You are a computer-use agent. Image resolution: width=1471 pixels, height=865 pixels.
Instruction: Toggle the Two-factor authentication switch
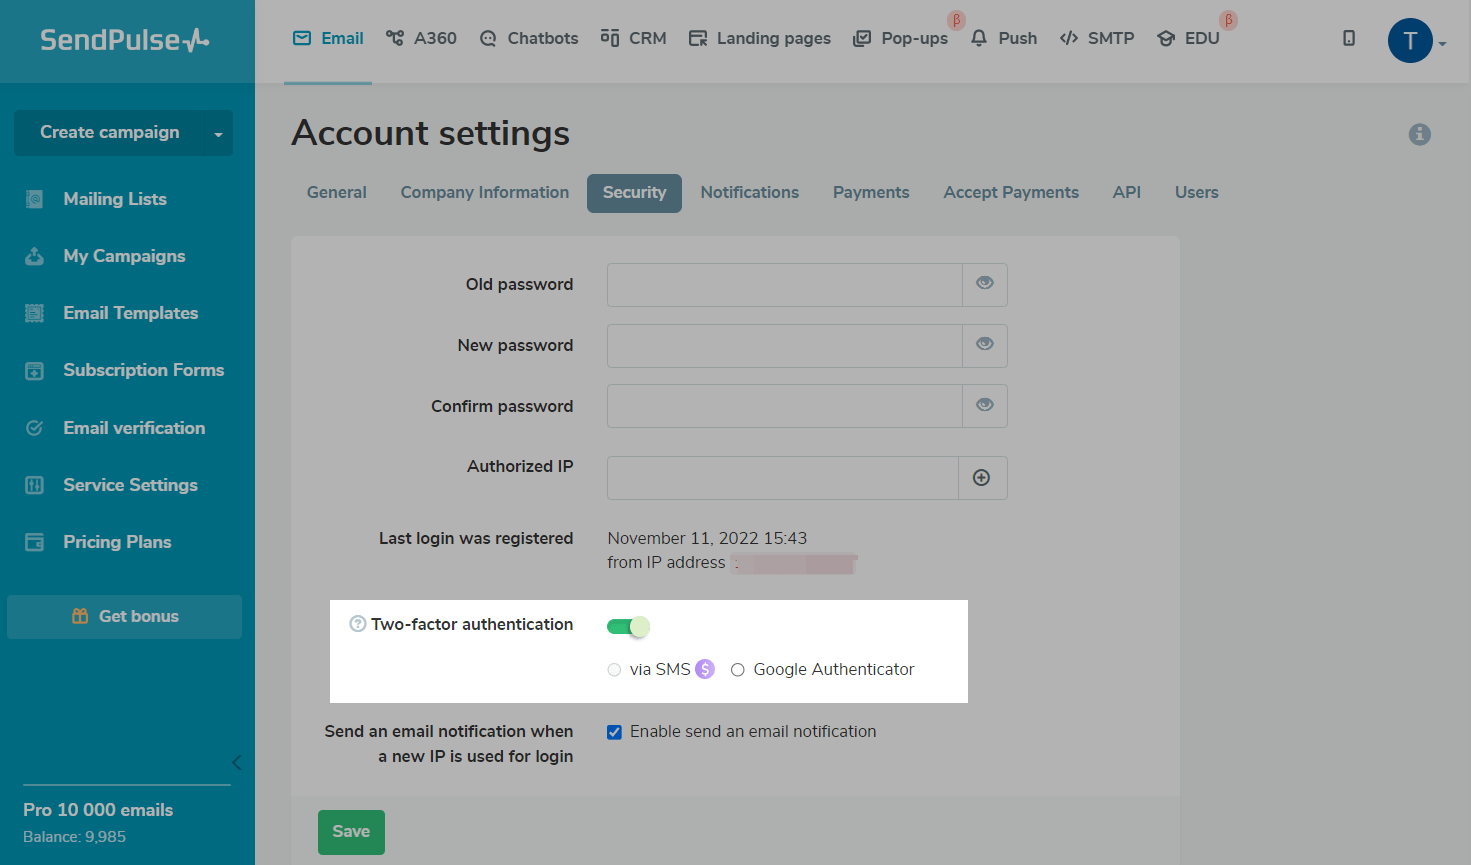click(628, 627)
